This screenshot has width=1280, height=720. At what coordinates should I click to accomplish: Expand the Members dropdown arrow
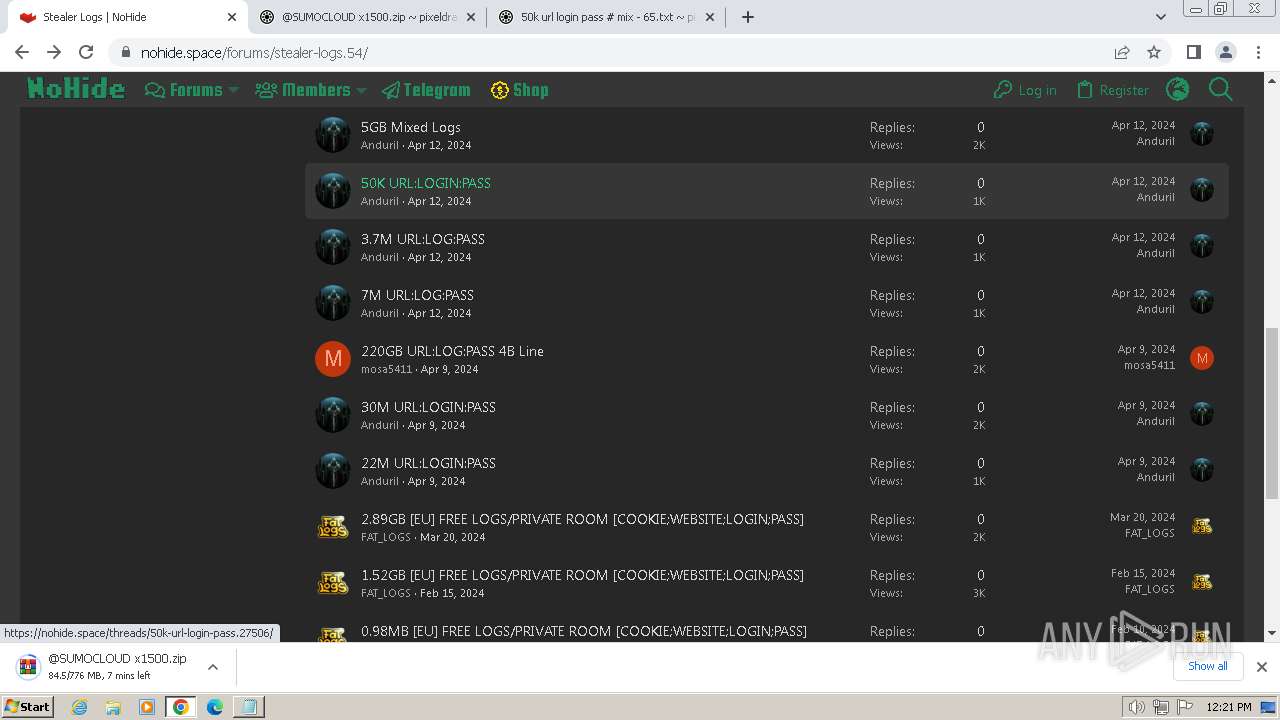tap(362, 90)
